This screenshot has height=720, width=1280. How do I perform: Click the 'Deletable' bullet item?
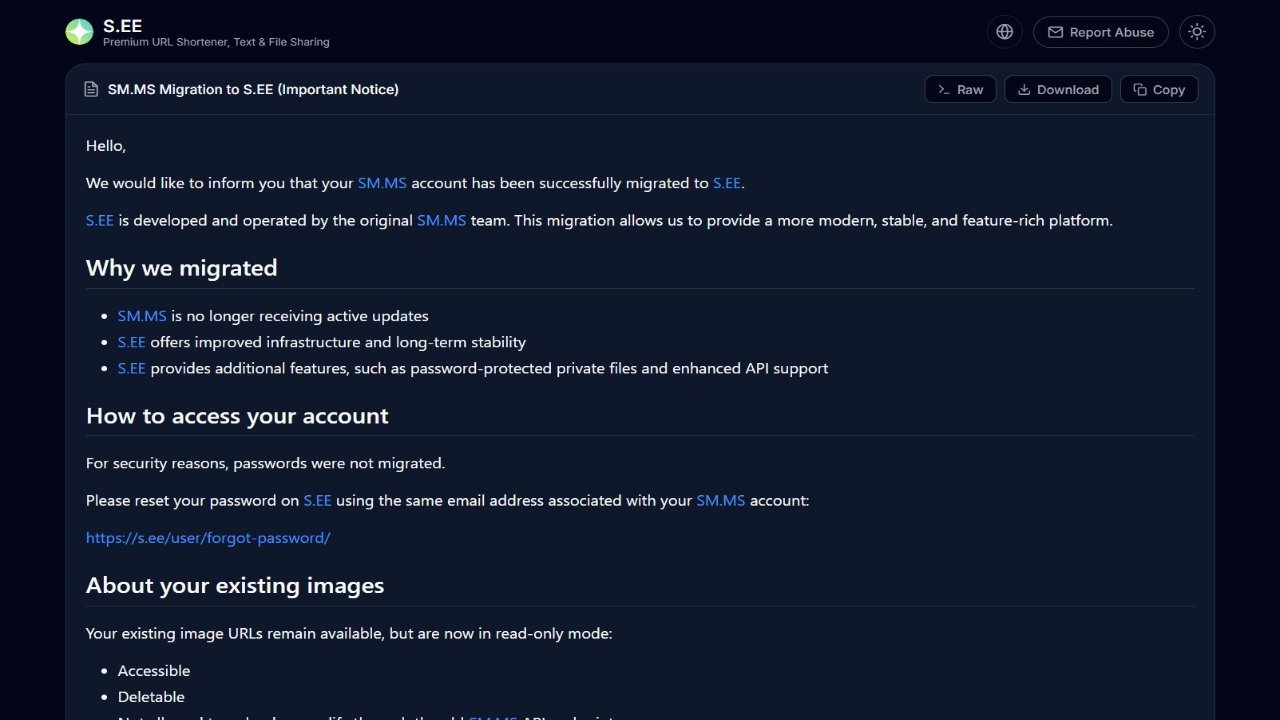[151, 697]
